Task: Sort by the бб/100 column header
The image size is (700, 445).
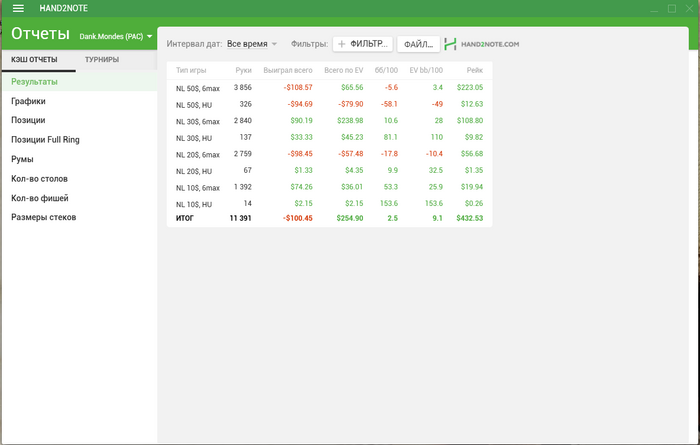Action: pyautogui.click(x=386, y=70)
